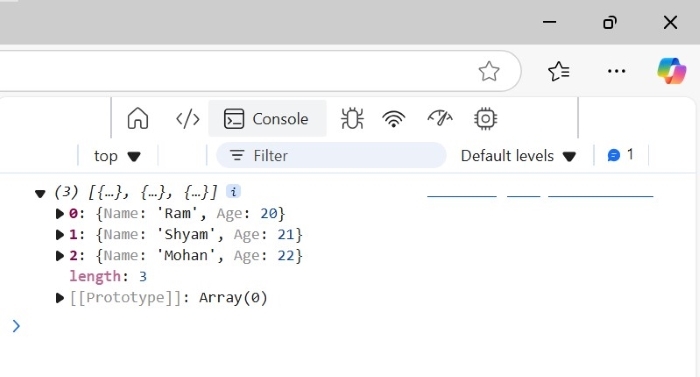
Task: Click the Array(0) prototype value
Action: click(x=233, y=298)
